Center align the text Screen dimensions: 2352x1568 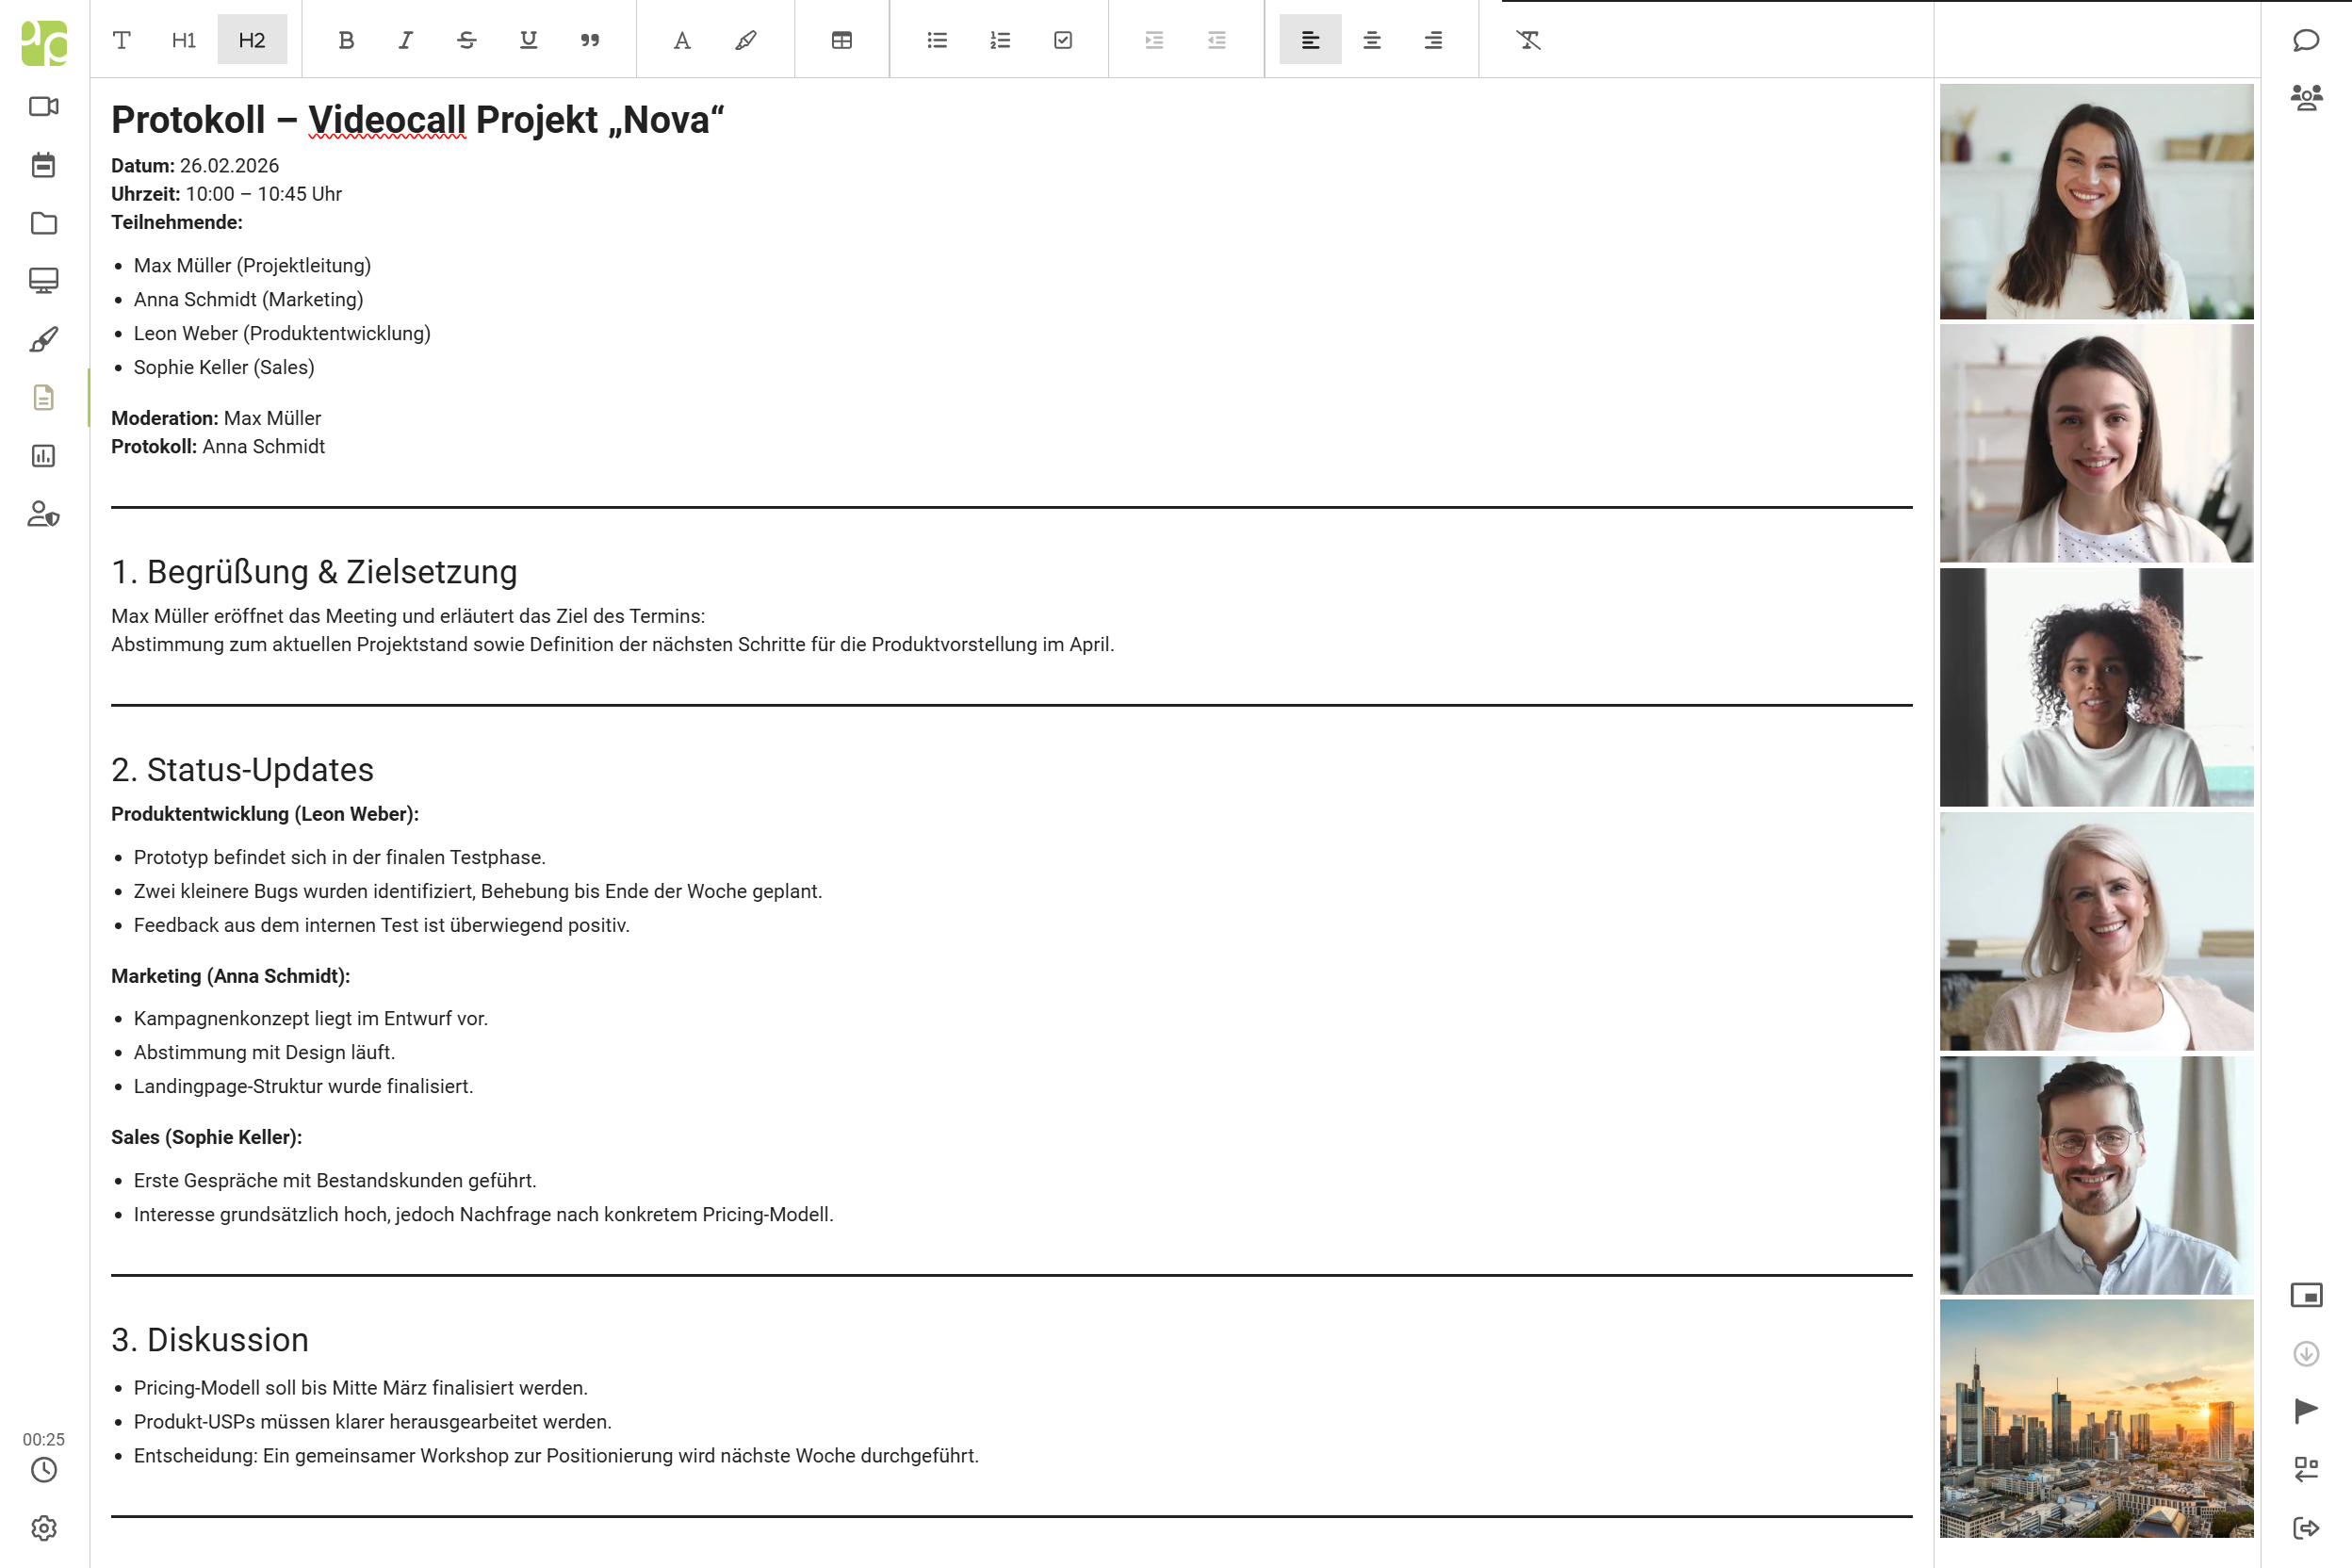point(1371,40)
